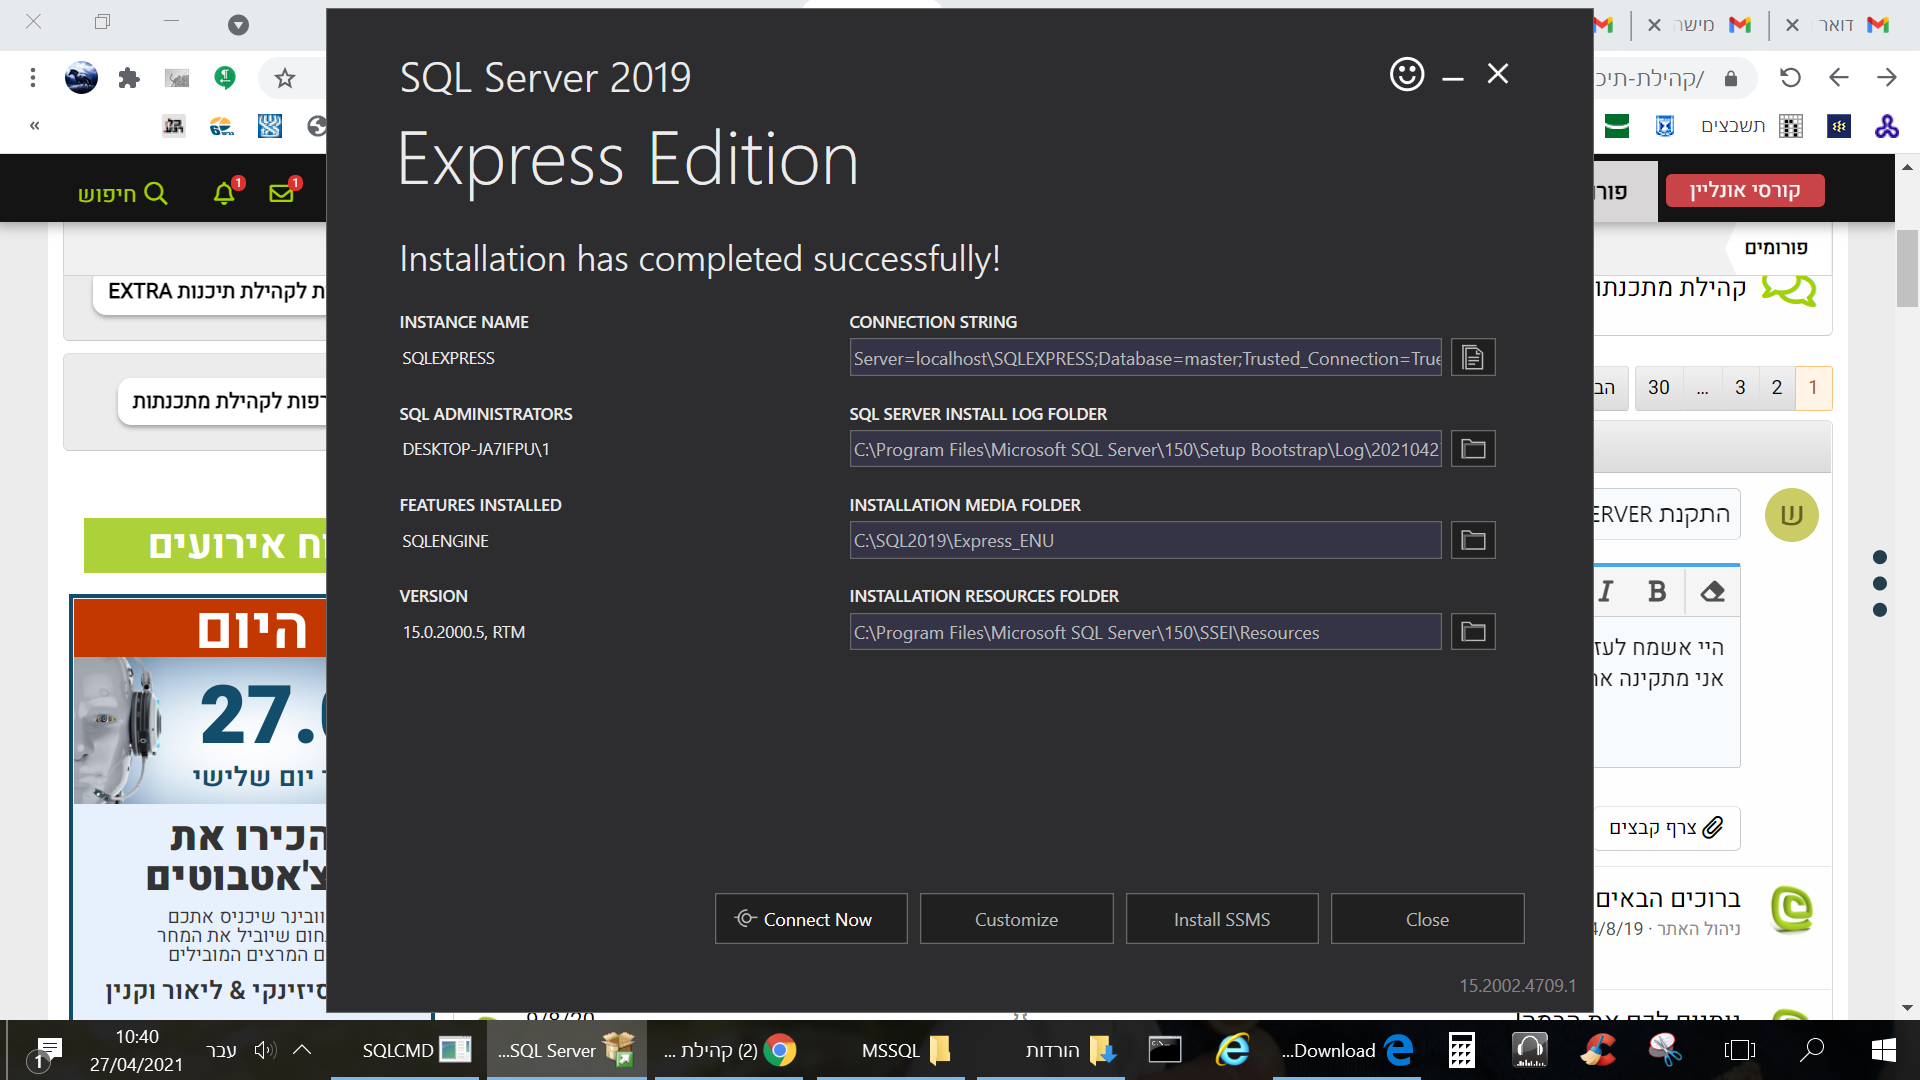
Task: Open the mail envelope icon
Action: tap(281, 193)
